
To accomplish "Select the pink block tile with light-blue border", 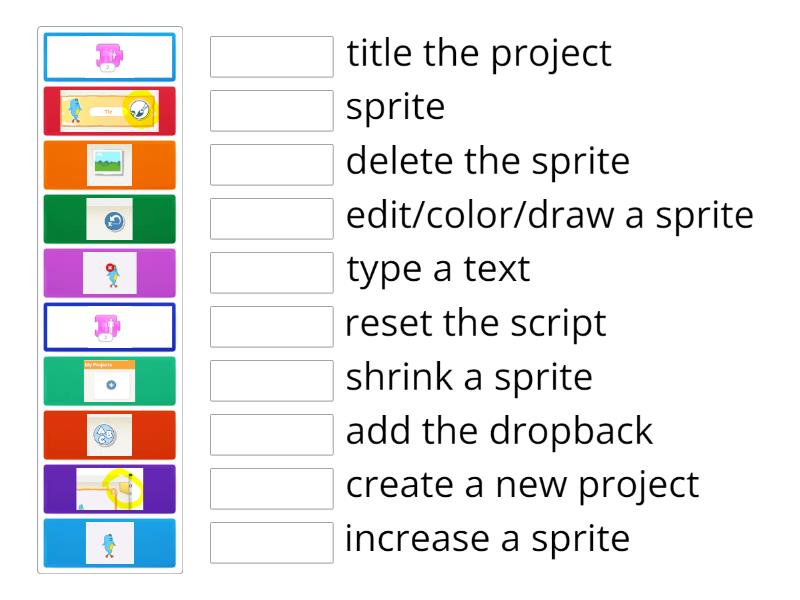I will [x=110, y=57].
